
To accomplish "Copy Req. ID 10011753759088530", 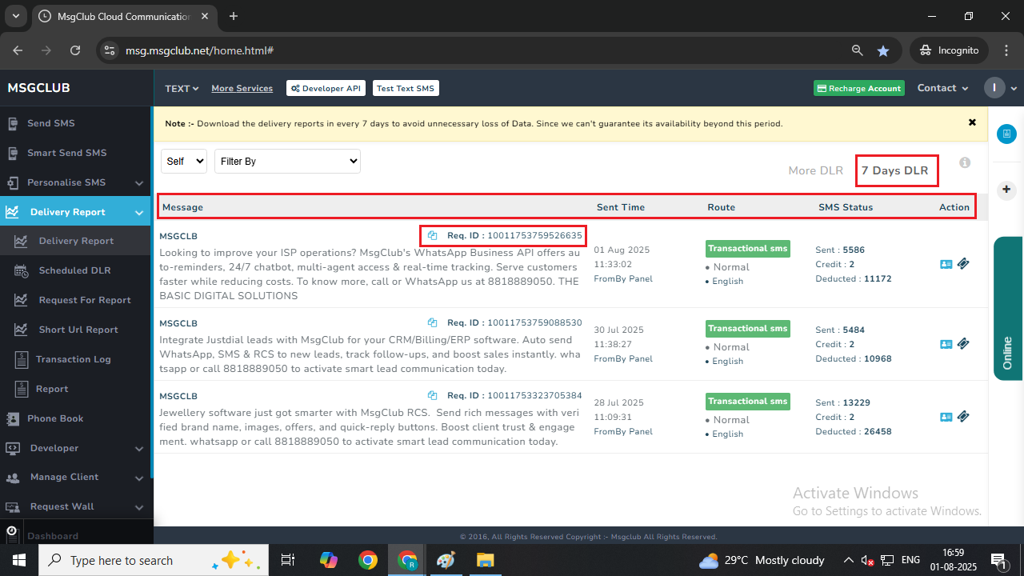I will tap(432, 323).
